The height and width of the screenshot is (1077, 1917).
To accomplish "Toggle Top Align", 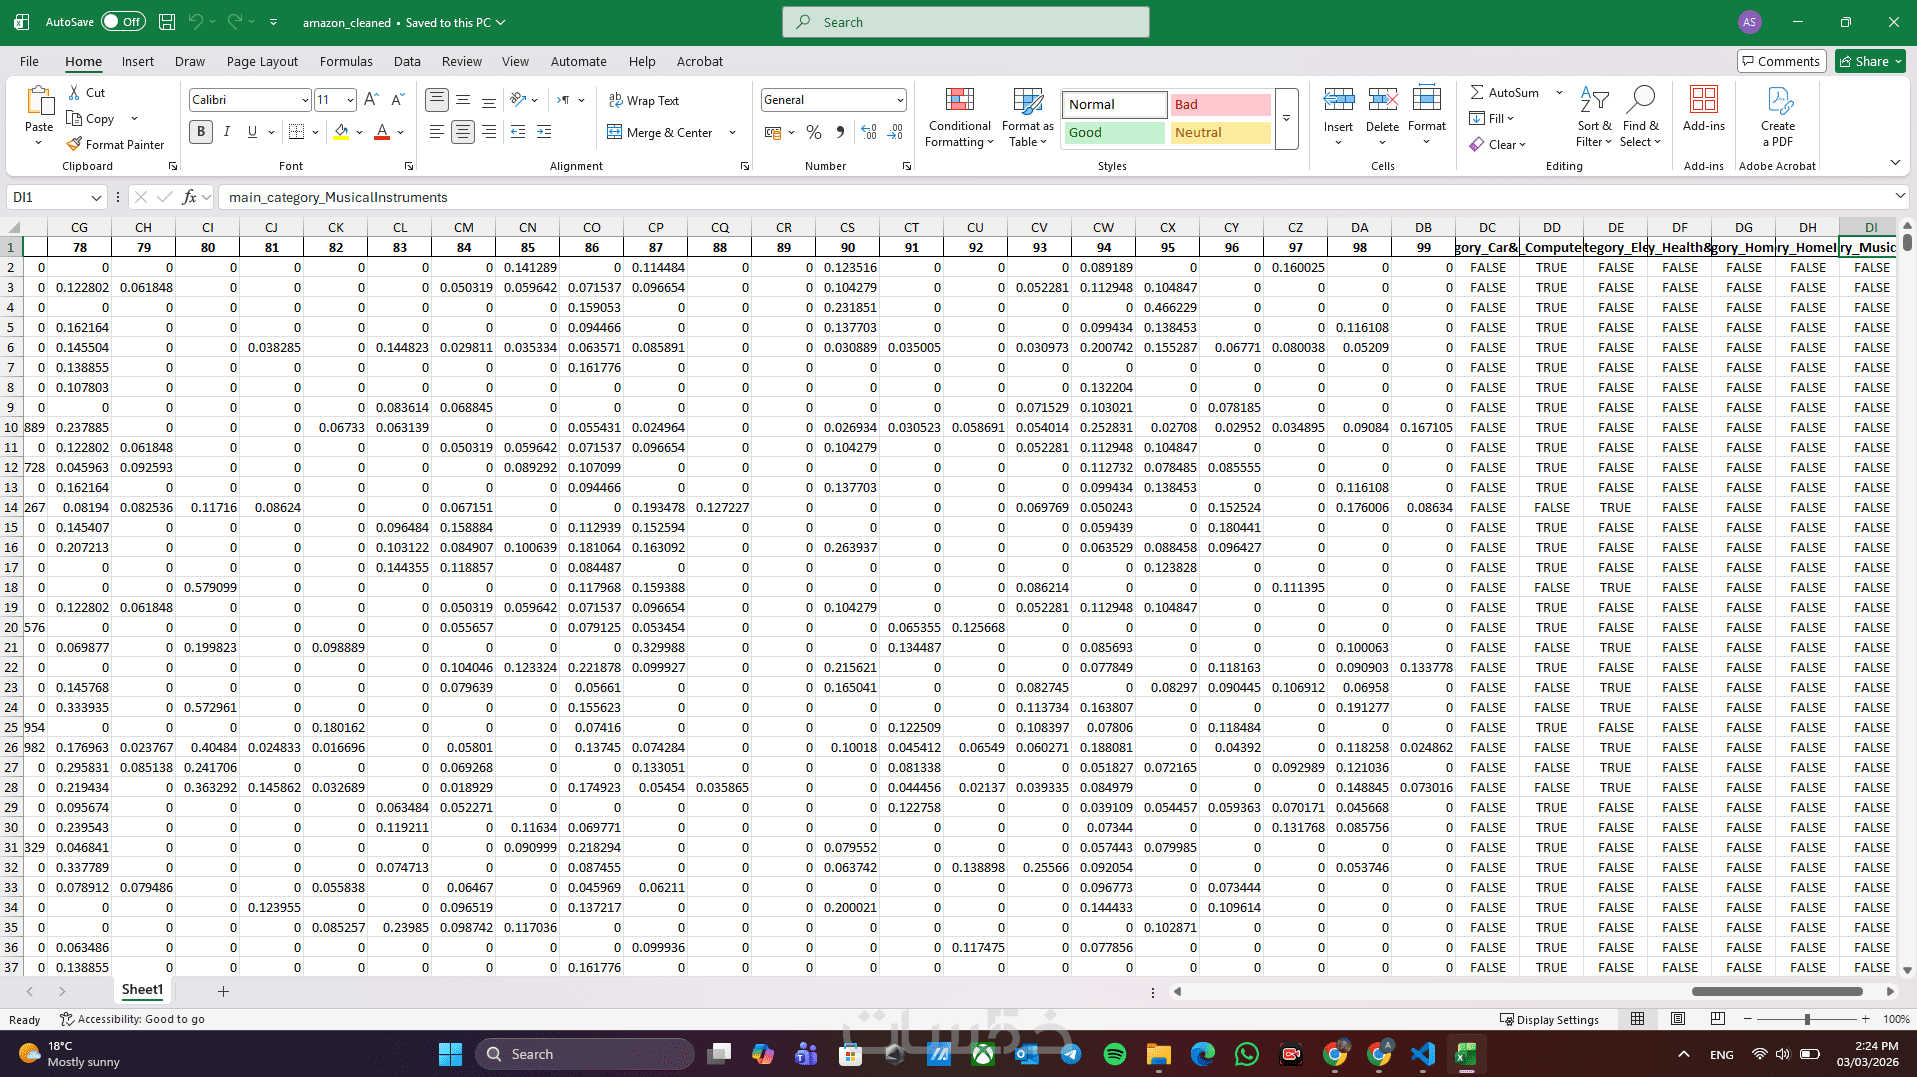I will tap(437, 100).
